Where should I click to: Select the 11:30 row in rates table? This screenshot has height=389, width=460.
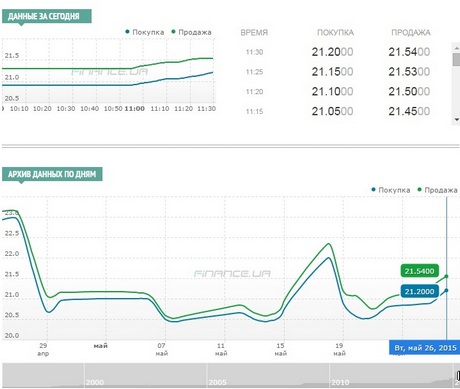click(337, 52)
